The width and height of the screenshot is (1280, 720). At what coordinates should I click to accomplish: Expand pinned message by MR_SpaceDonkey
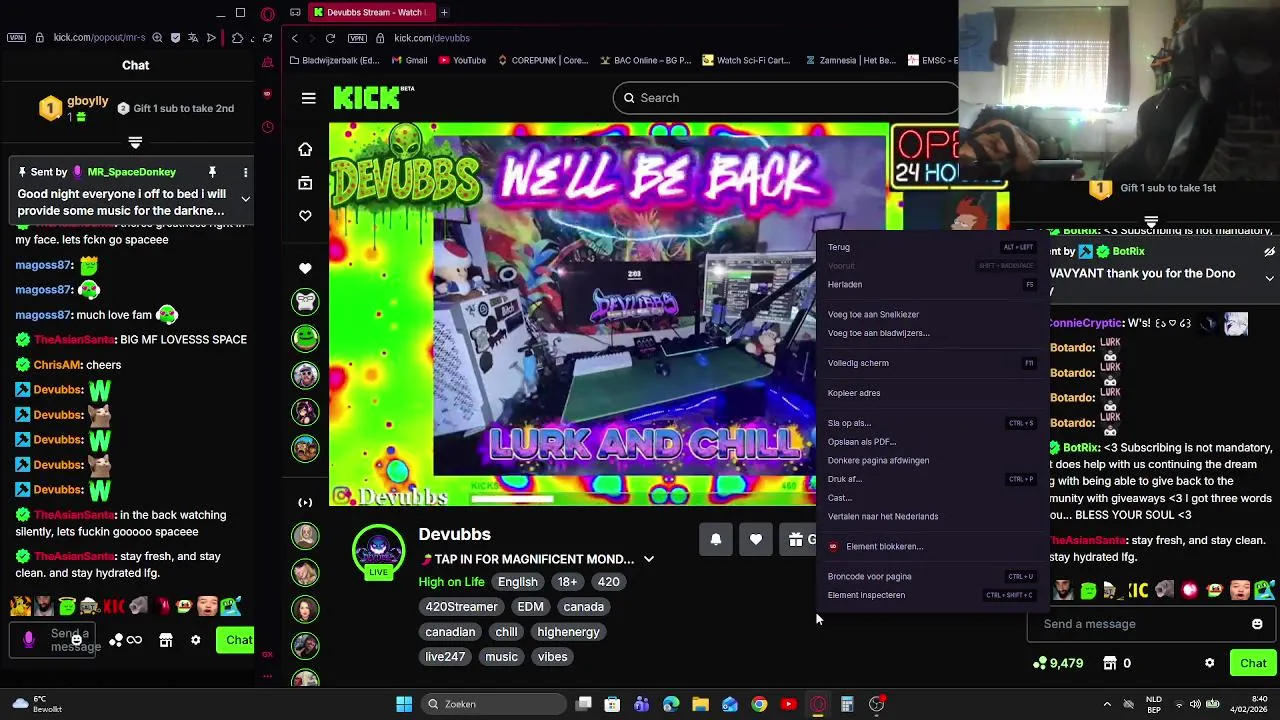click(245, 198)
